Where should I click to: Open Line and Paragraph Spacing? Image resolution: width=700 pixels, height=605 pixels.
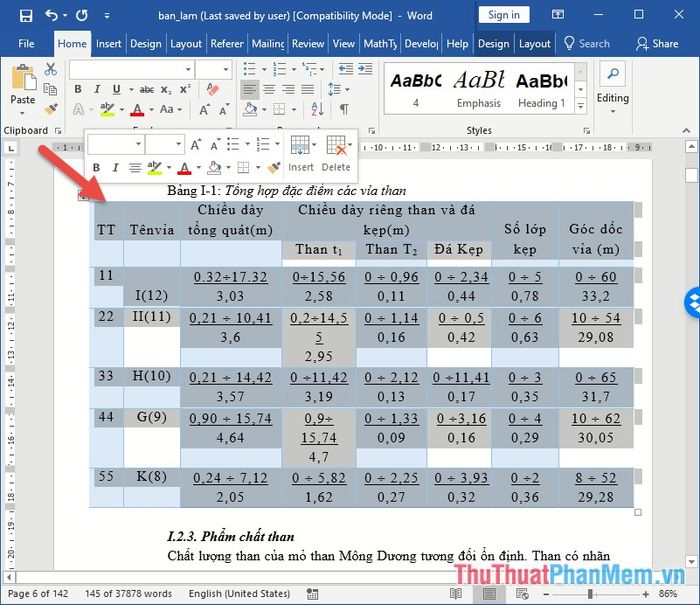(338, 89)
